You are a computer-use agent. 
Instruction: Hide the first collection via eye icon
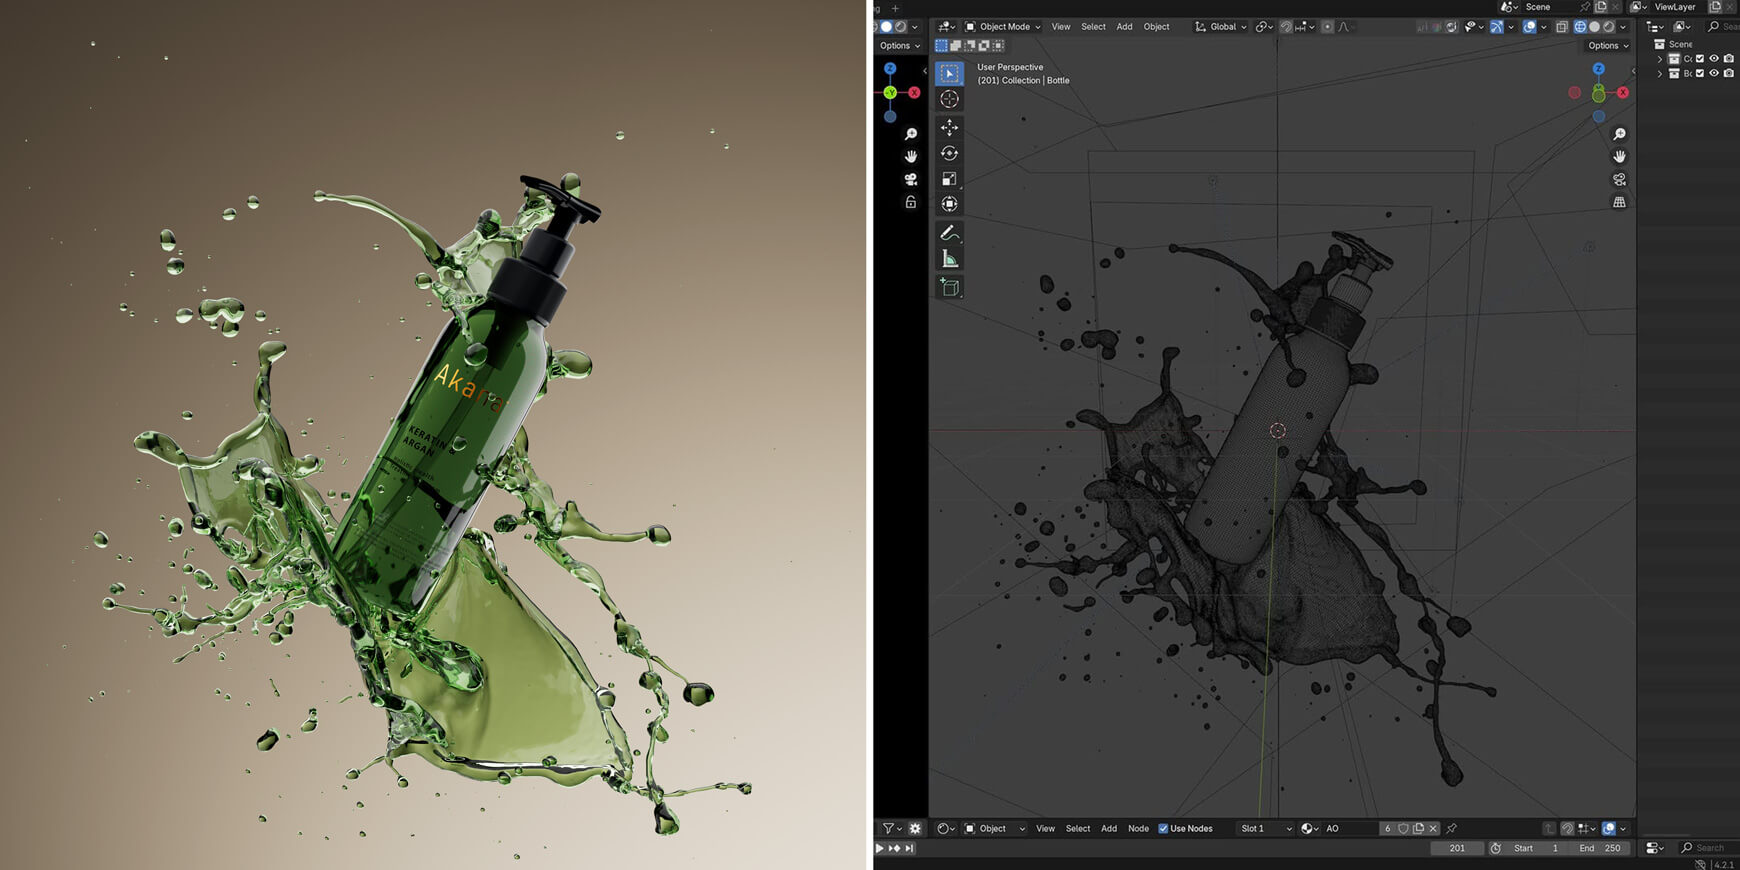pyautogui.click(x=1714, y=59)
